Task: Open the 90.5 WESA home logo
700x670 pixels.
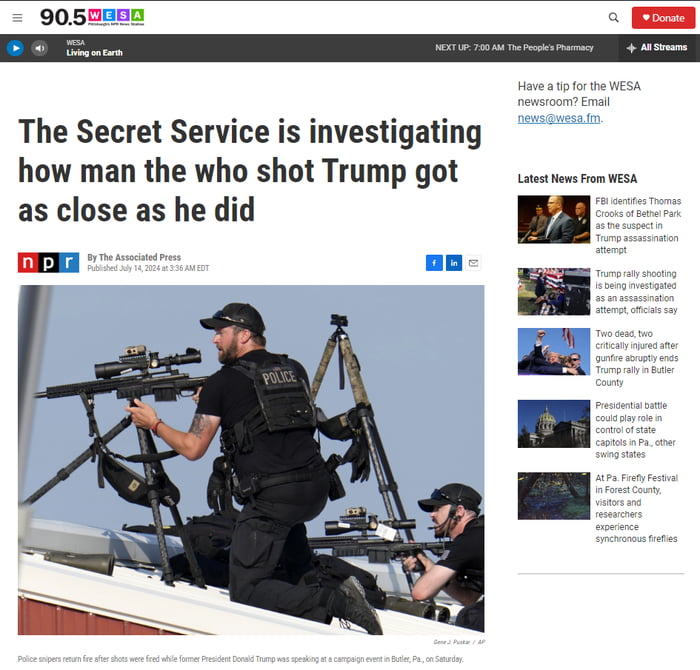Action: click(x=92, y=17)
